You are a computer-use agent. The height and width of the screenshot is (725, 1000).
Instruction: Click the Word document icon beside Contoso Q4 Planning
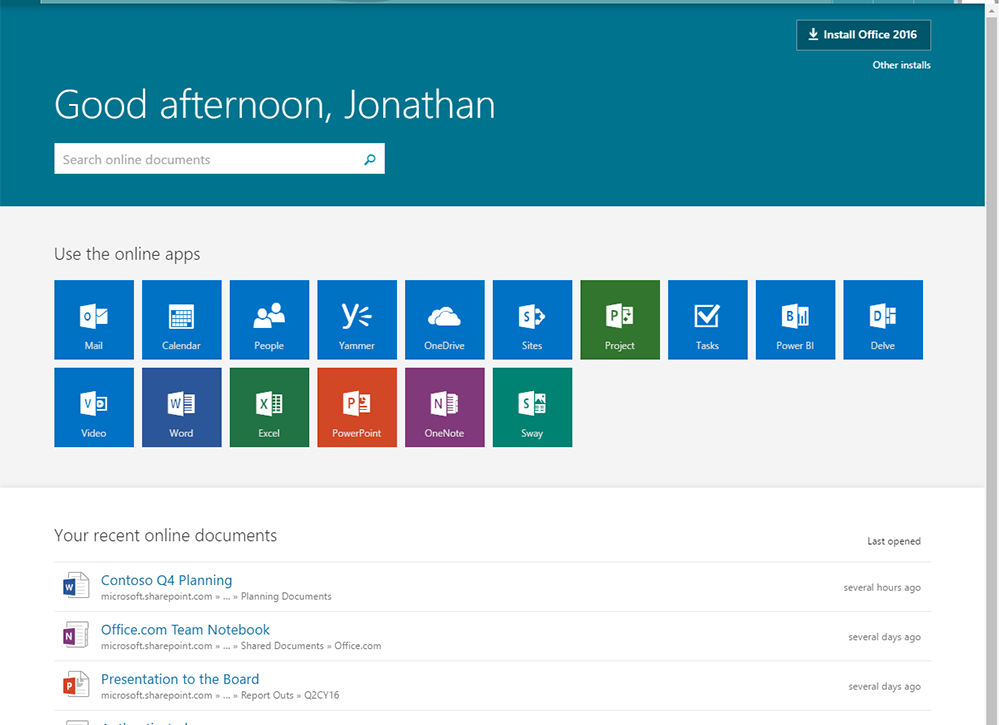click(76, 585)
